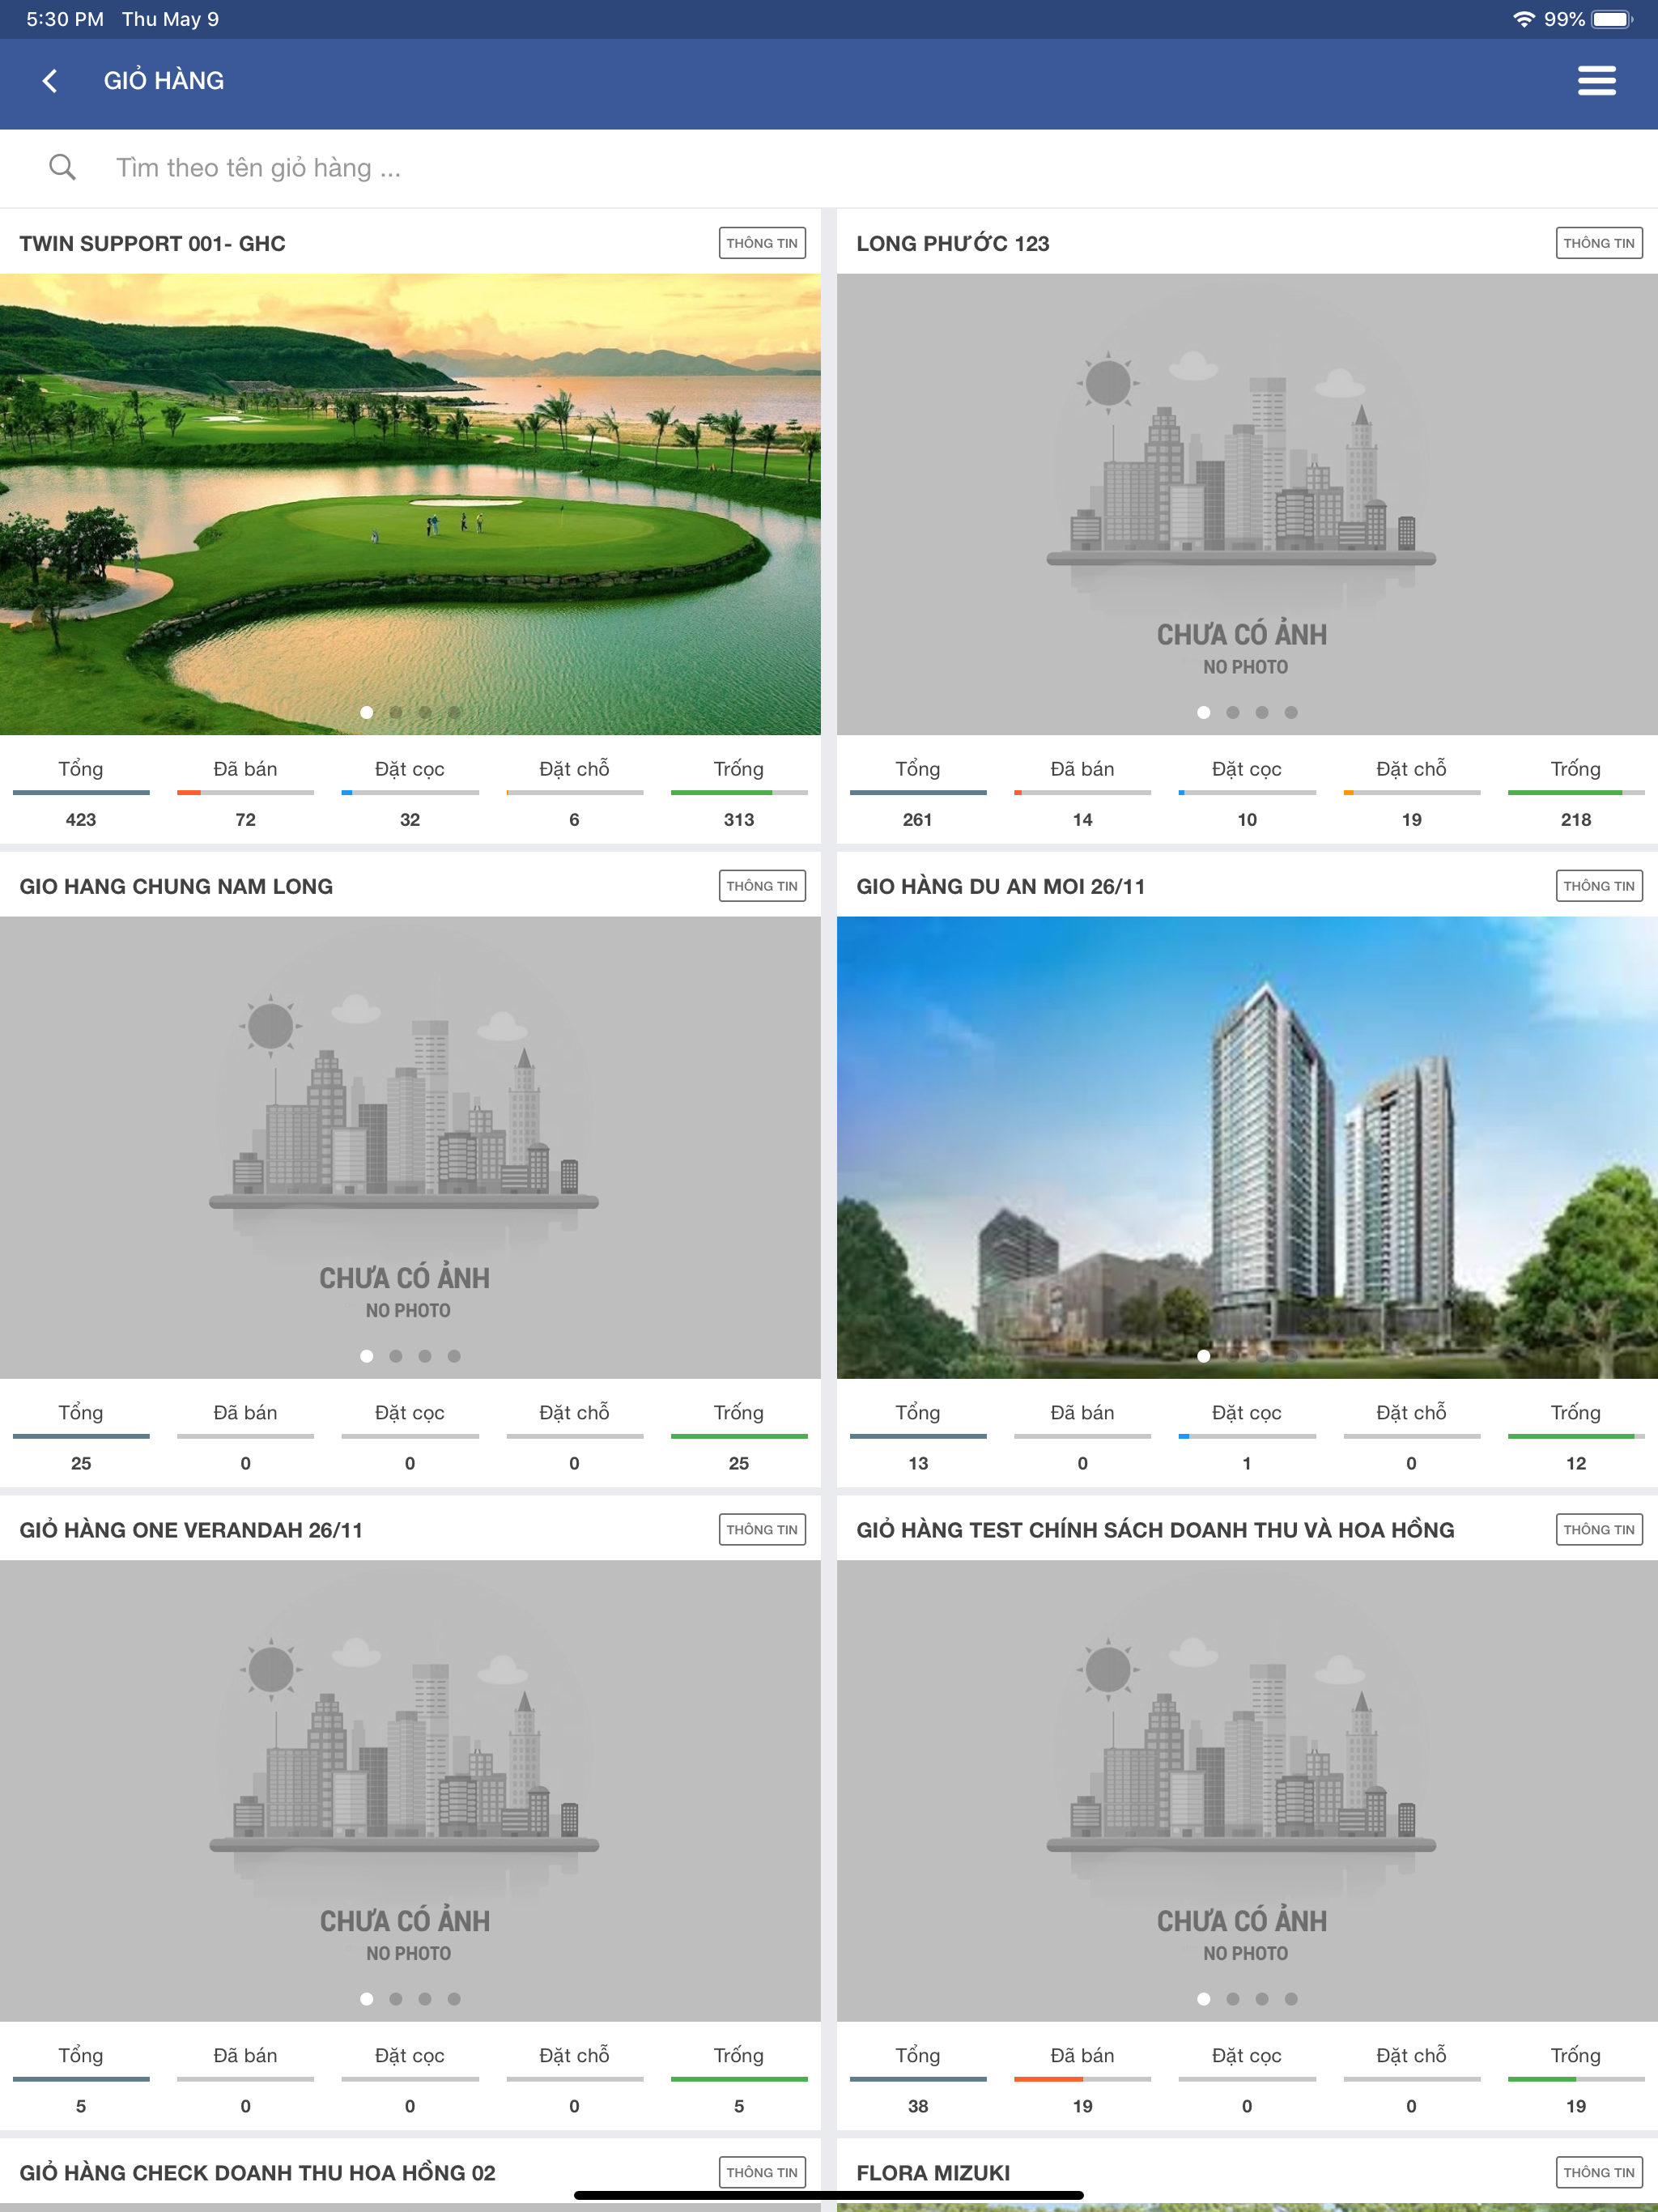The image size is (1658, 2212).
Task: Tap the Đã bán progress bar in LONG PHƯỚC 123 card
Action: (x=1082, y=793)
